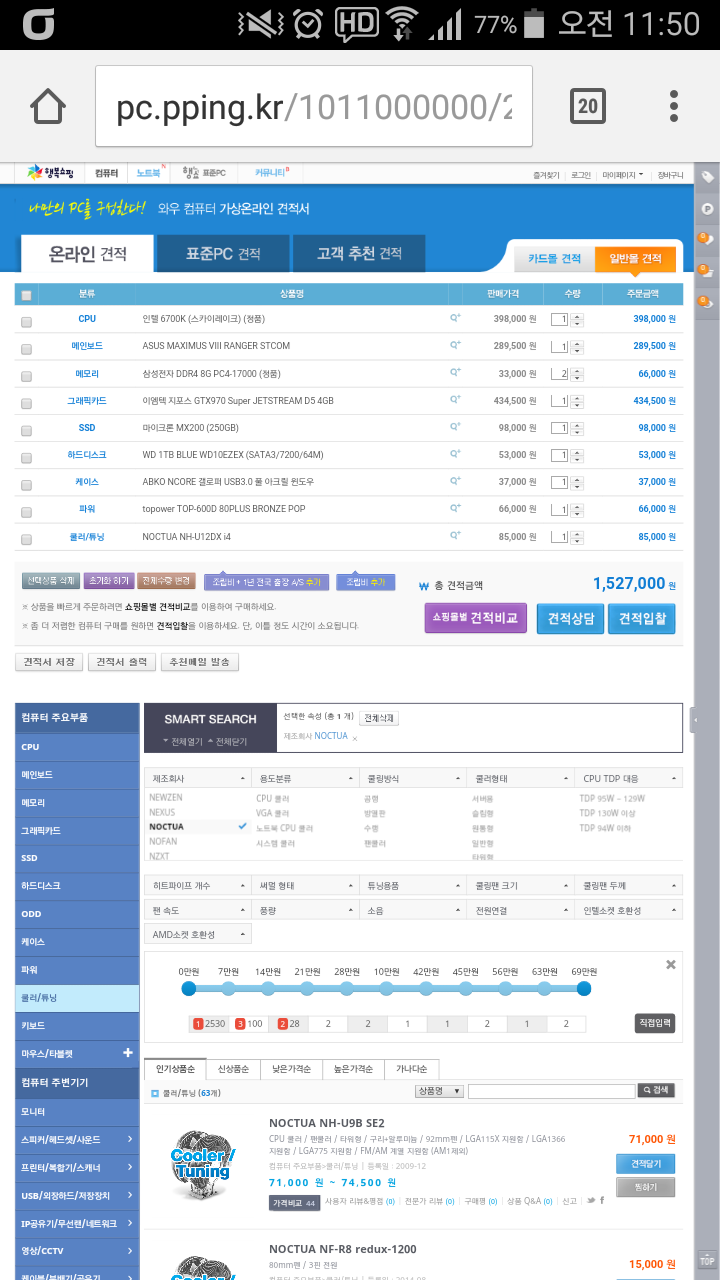Viewport: 720px width, 1280px height.
Task: Open the browser three-dot overflow menu
Action: click(x=674, y=106)
